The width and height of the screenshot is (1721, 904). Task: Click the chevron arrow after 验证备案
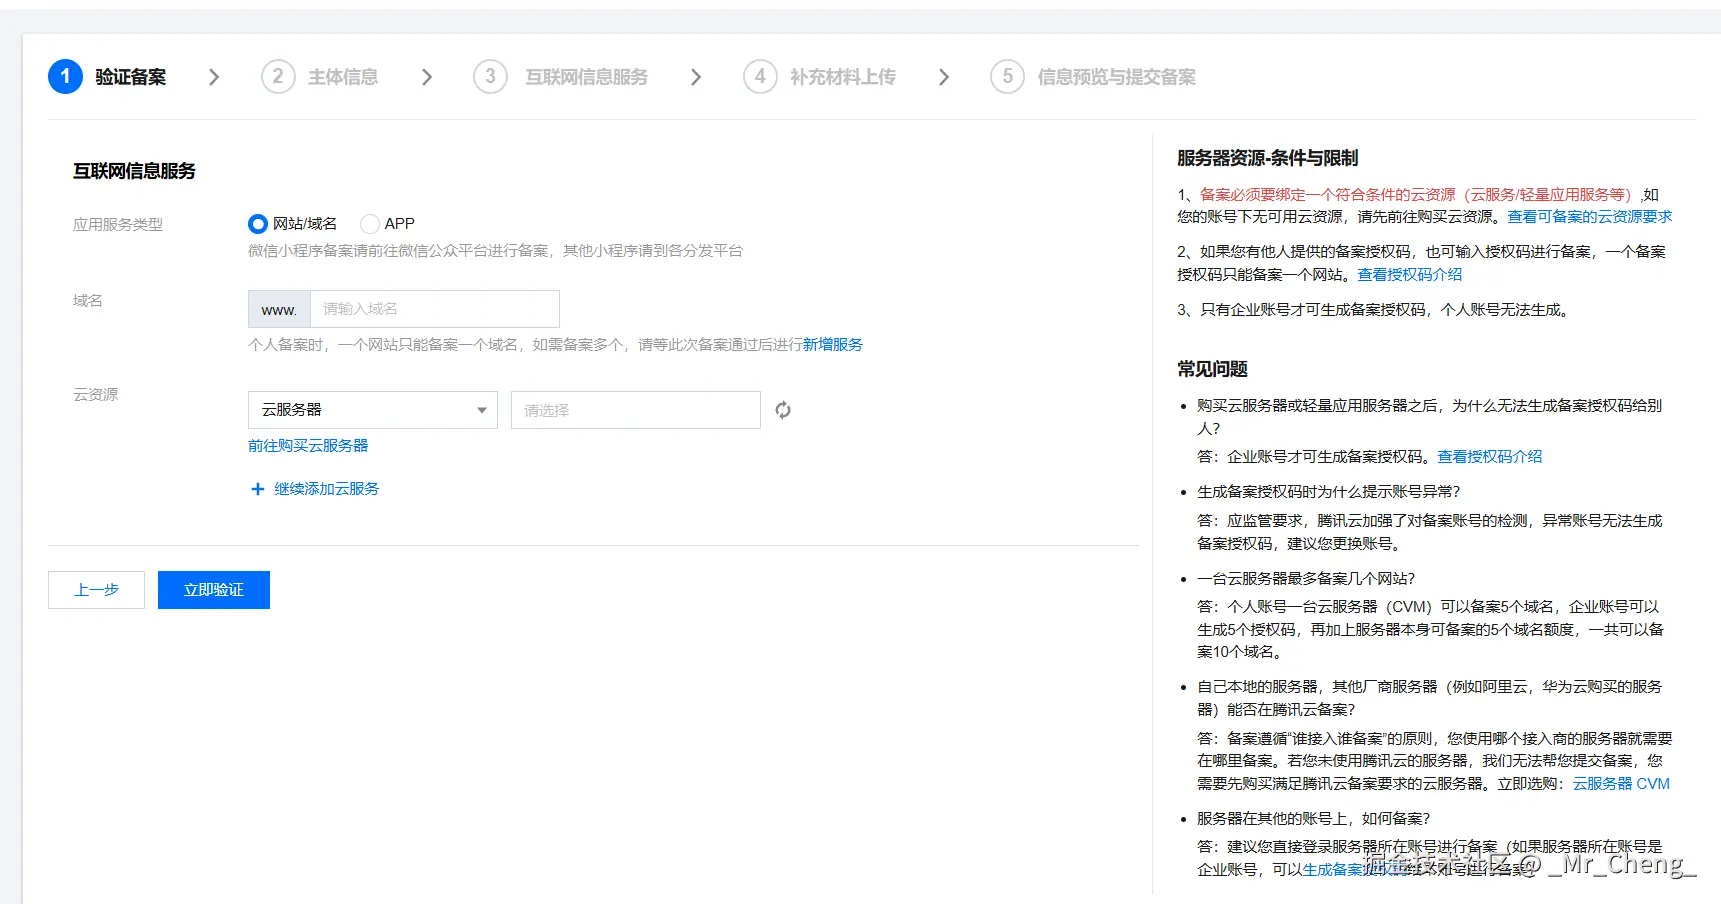pos(213,77)
